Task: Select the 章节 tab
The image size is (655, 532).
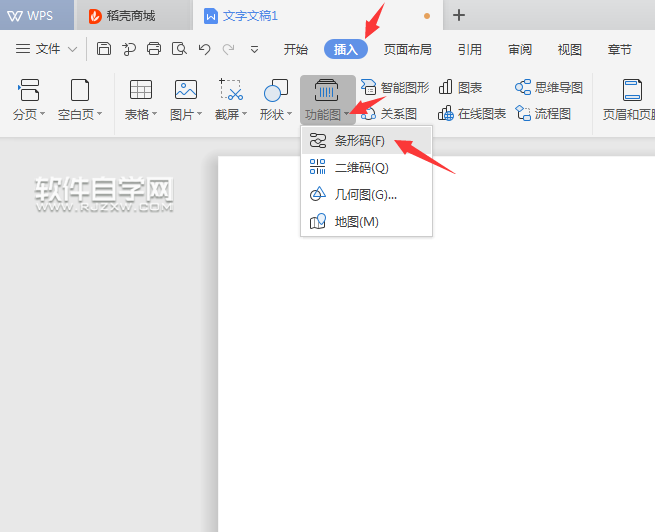Action: point(619,50)
